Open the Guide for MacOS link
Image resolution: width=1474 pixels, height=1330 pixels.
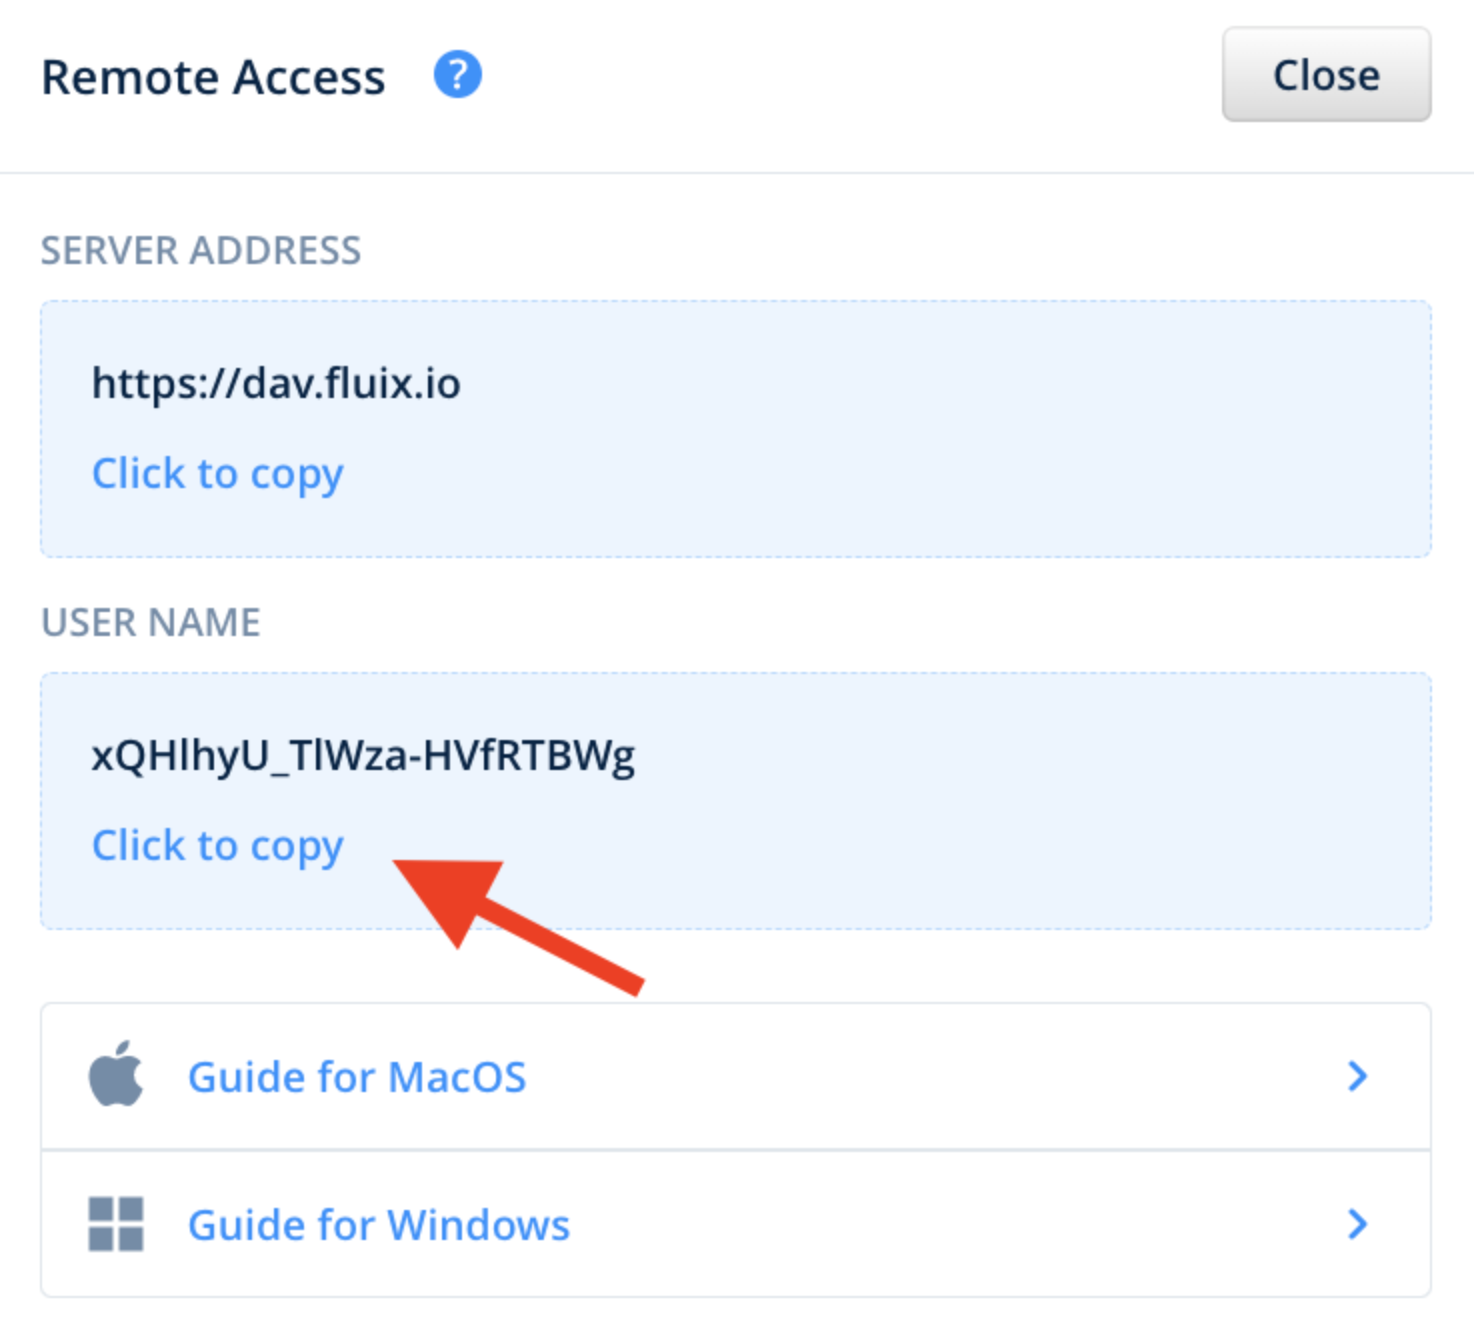tap(357, 1077)
